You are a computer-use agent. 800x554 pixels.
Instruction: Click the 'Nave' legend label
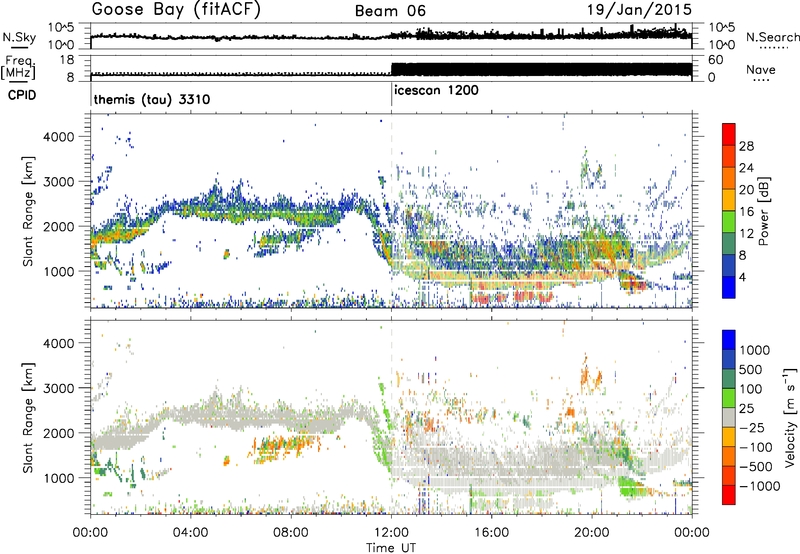click(x=761, y=69)
